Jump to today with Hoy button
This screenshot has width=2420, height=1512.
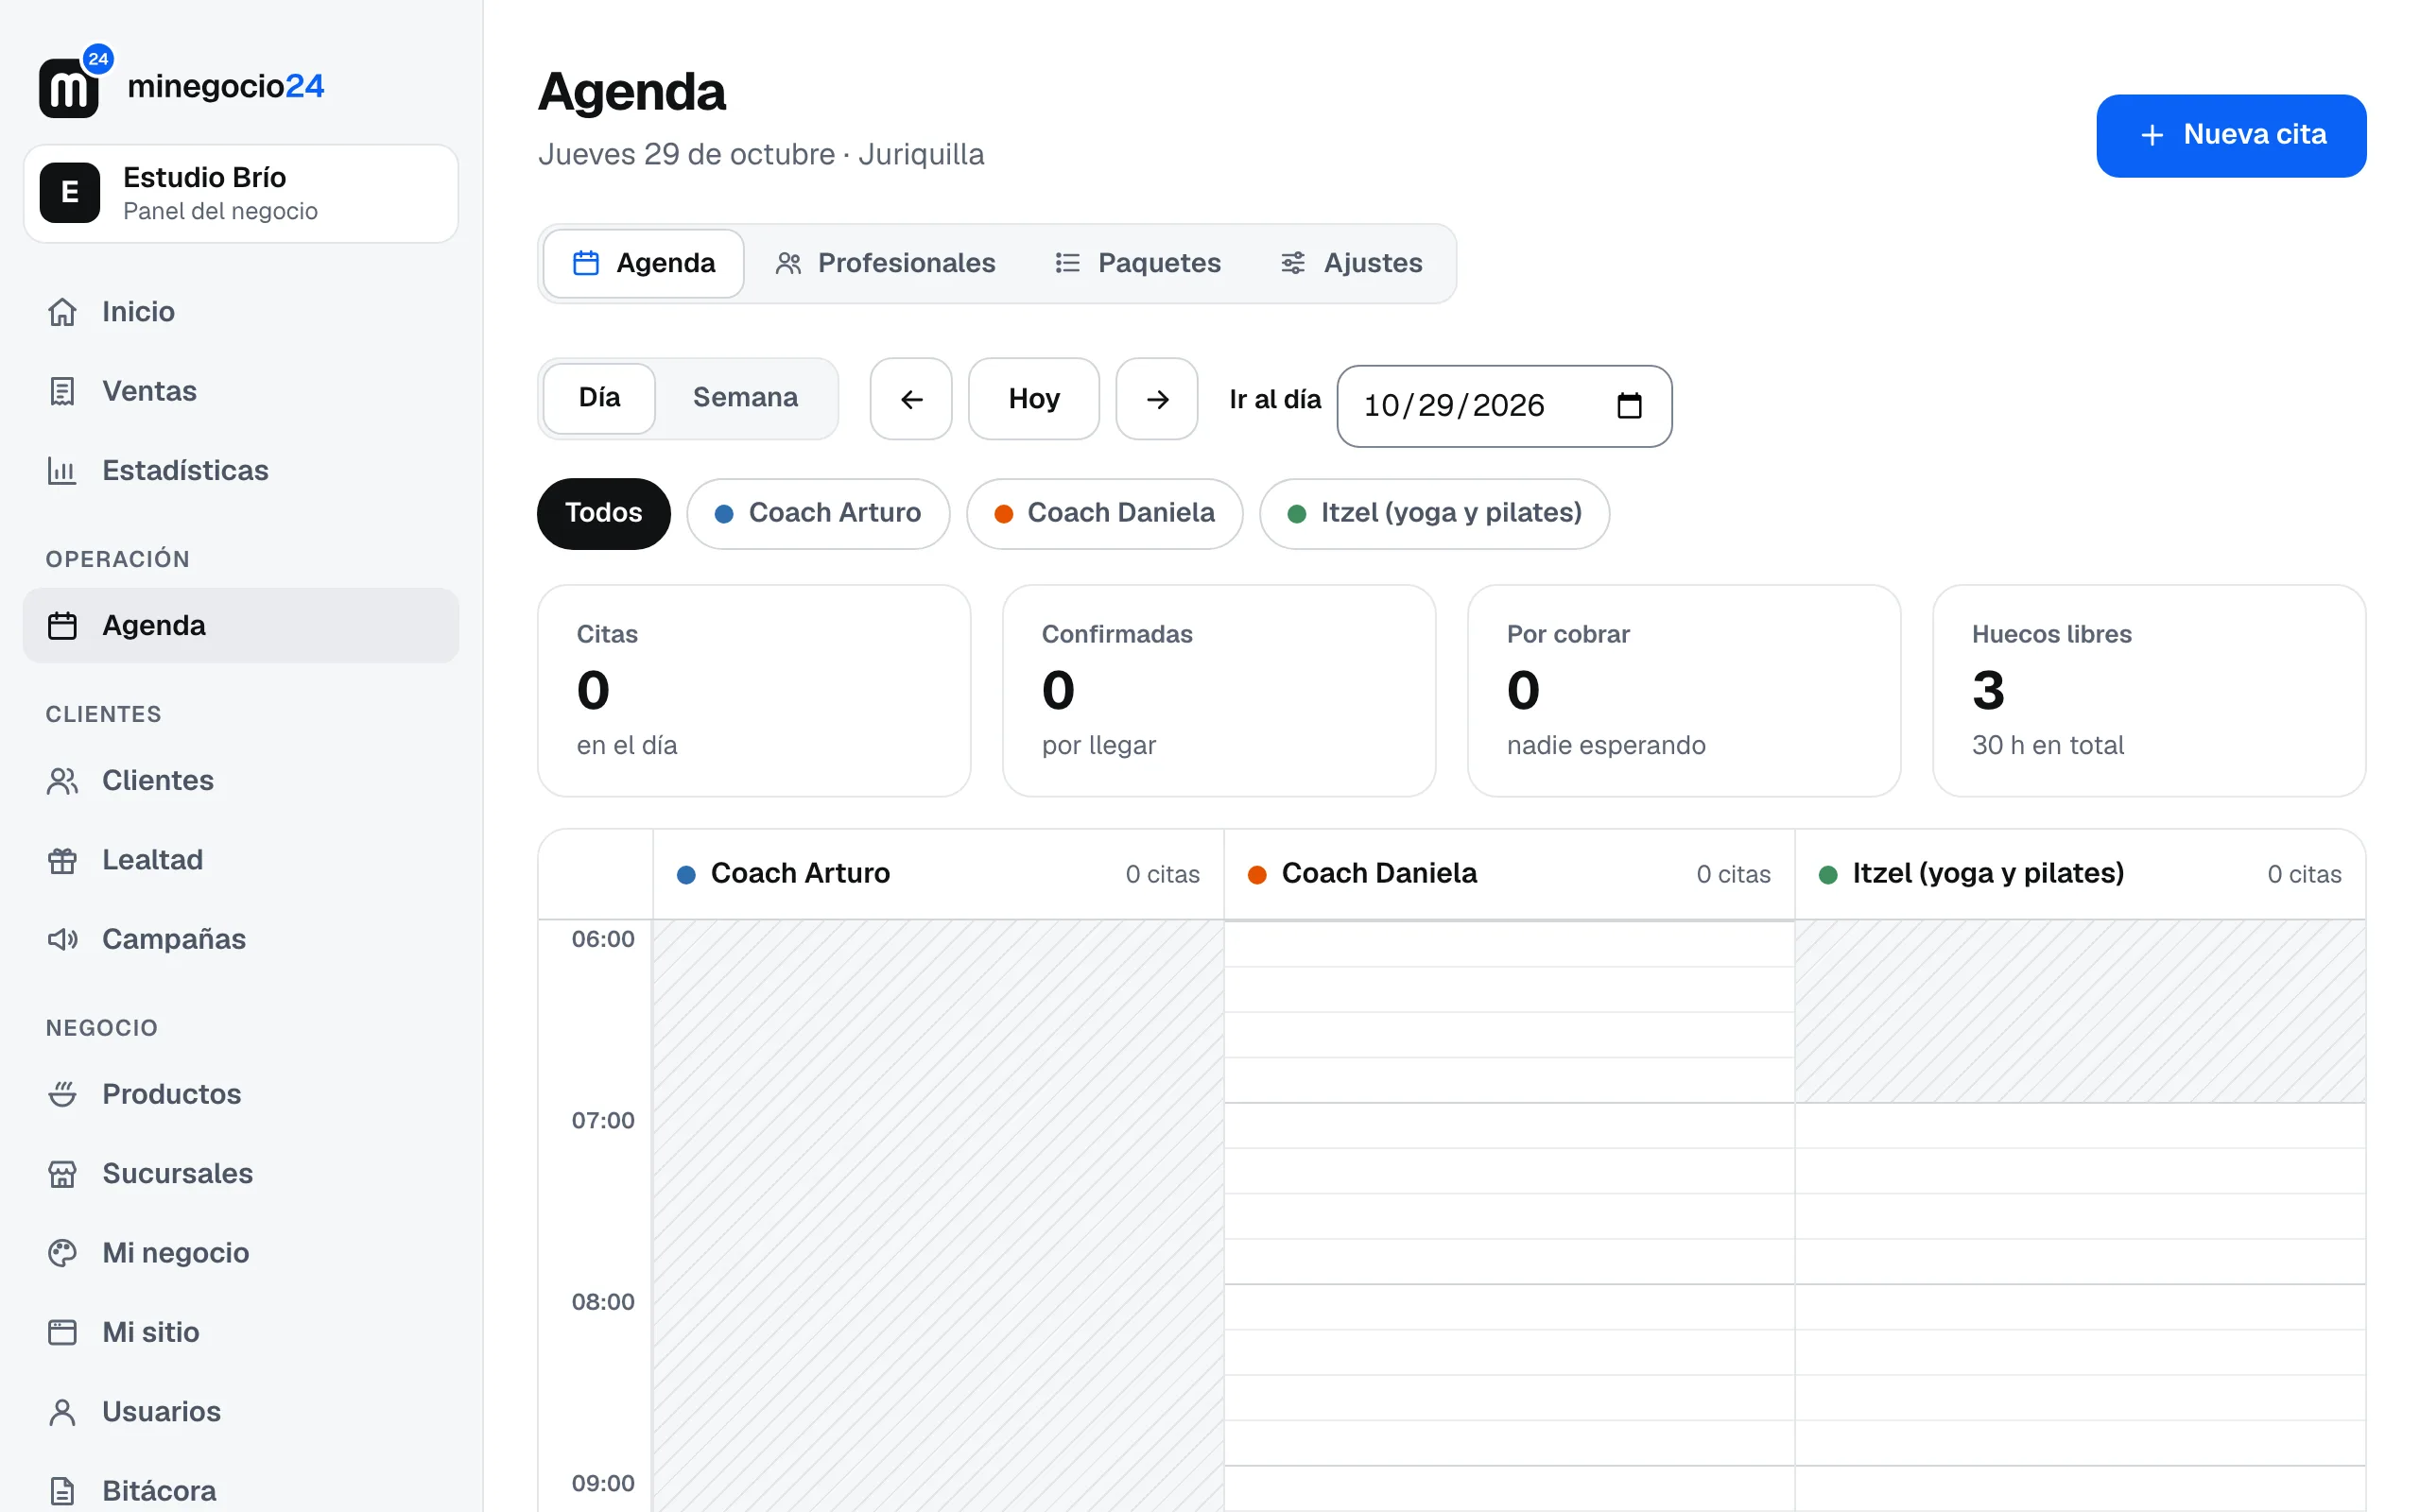[1034, 399]
